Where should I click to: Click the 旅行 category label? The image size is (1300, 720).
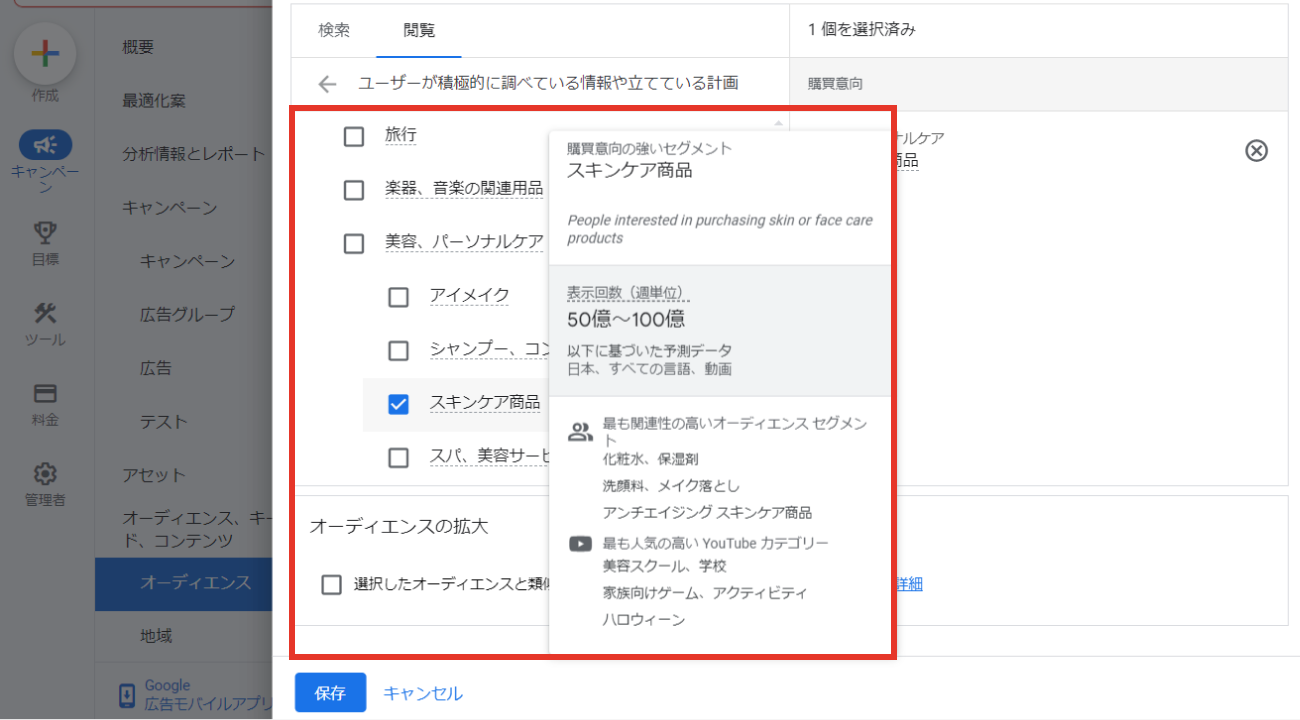[x=400, y=134]
